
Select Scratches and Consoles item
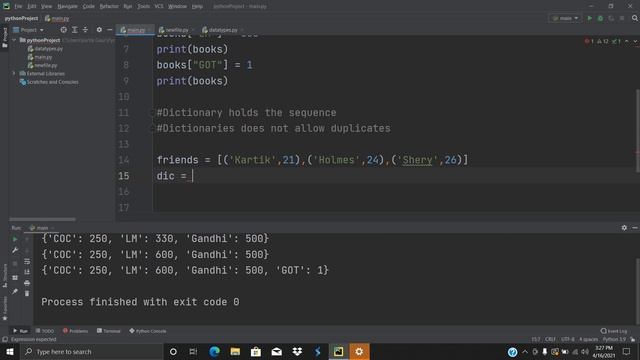tap(49, 82)
